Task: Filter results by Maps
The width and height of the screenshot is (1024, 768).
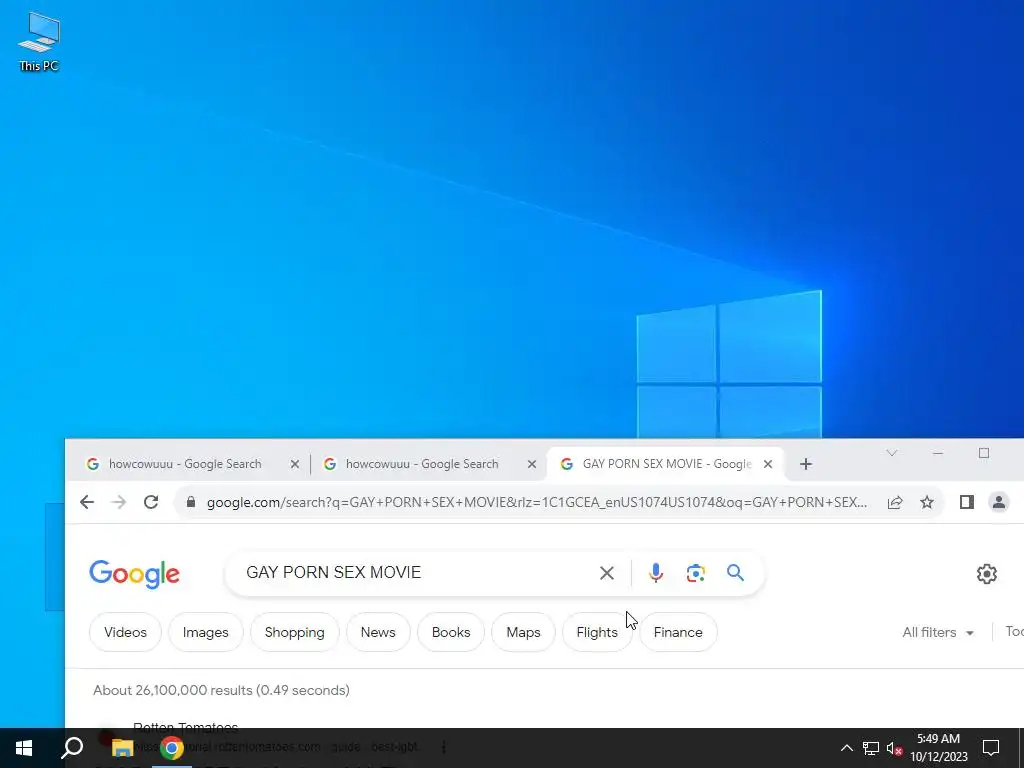Action: [x=523, y=632]
